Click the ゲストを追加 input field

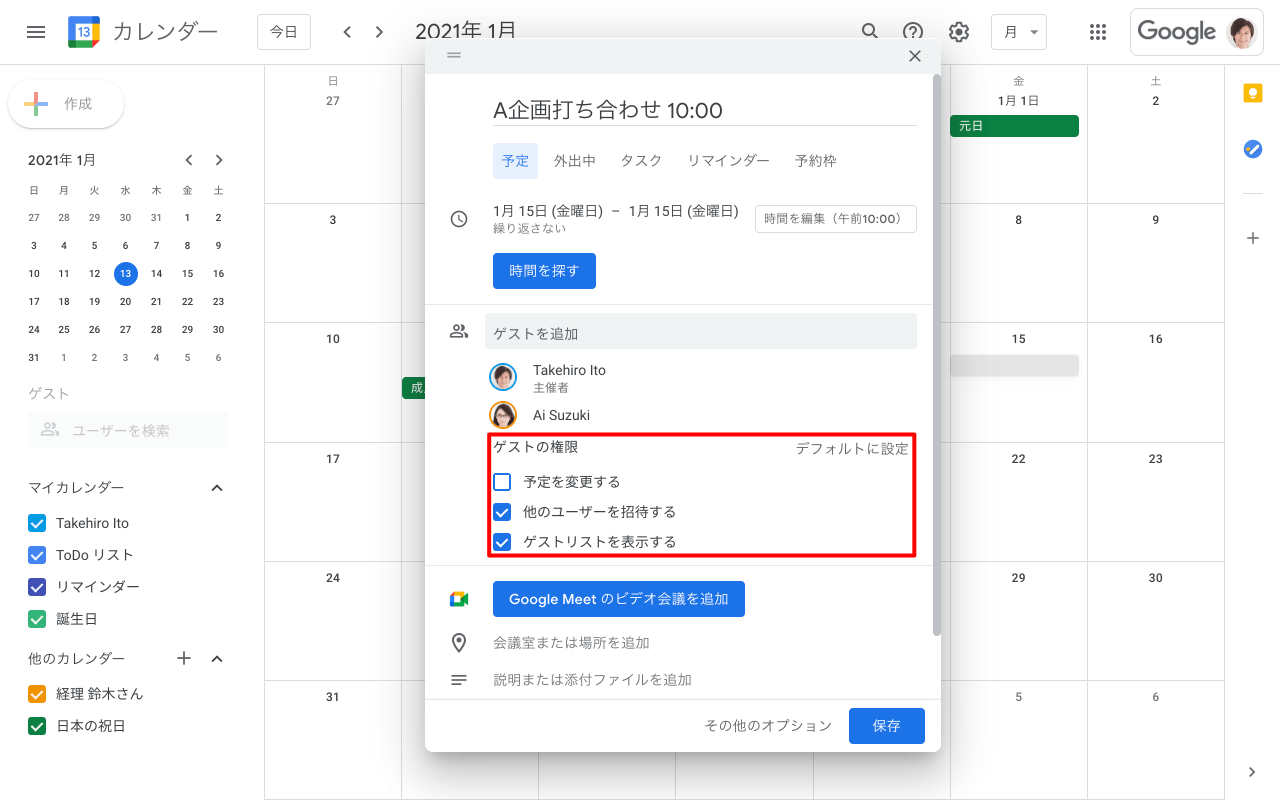(701, 333)
